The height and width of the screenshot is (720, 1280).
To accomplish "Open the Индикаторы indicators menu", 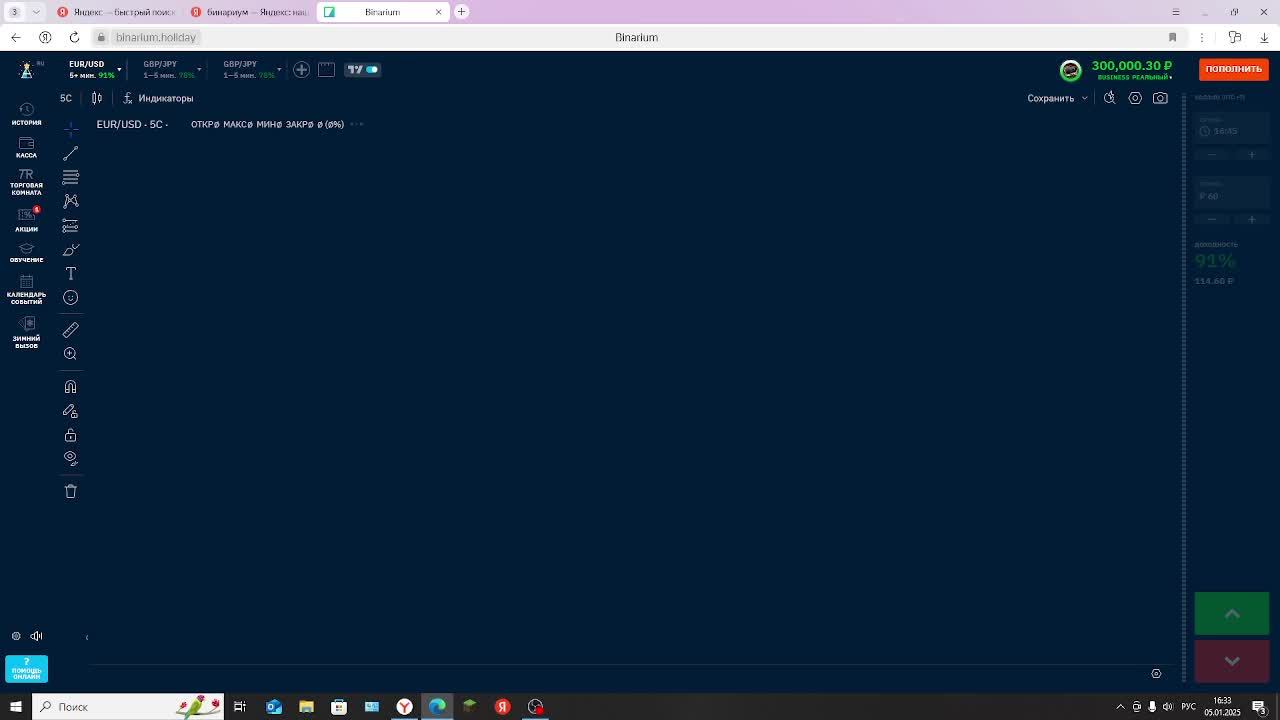I will (x=158, y=98).
